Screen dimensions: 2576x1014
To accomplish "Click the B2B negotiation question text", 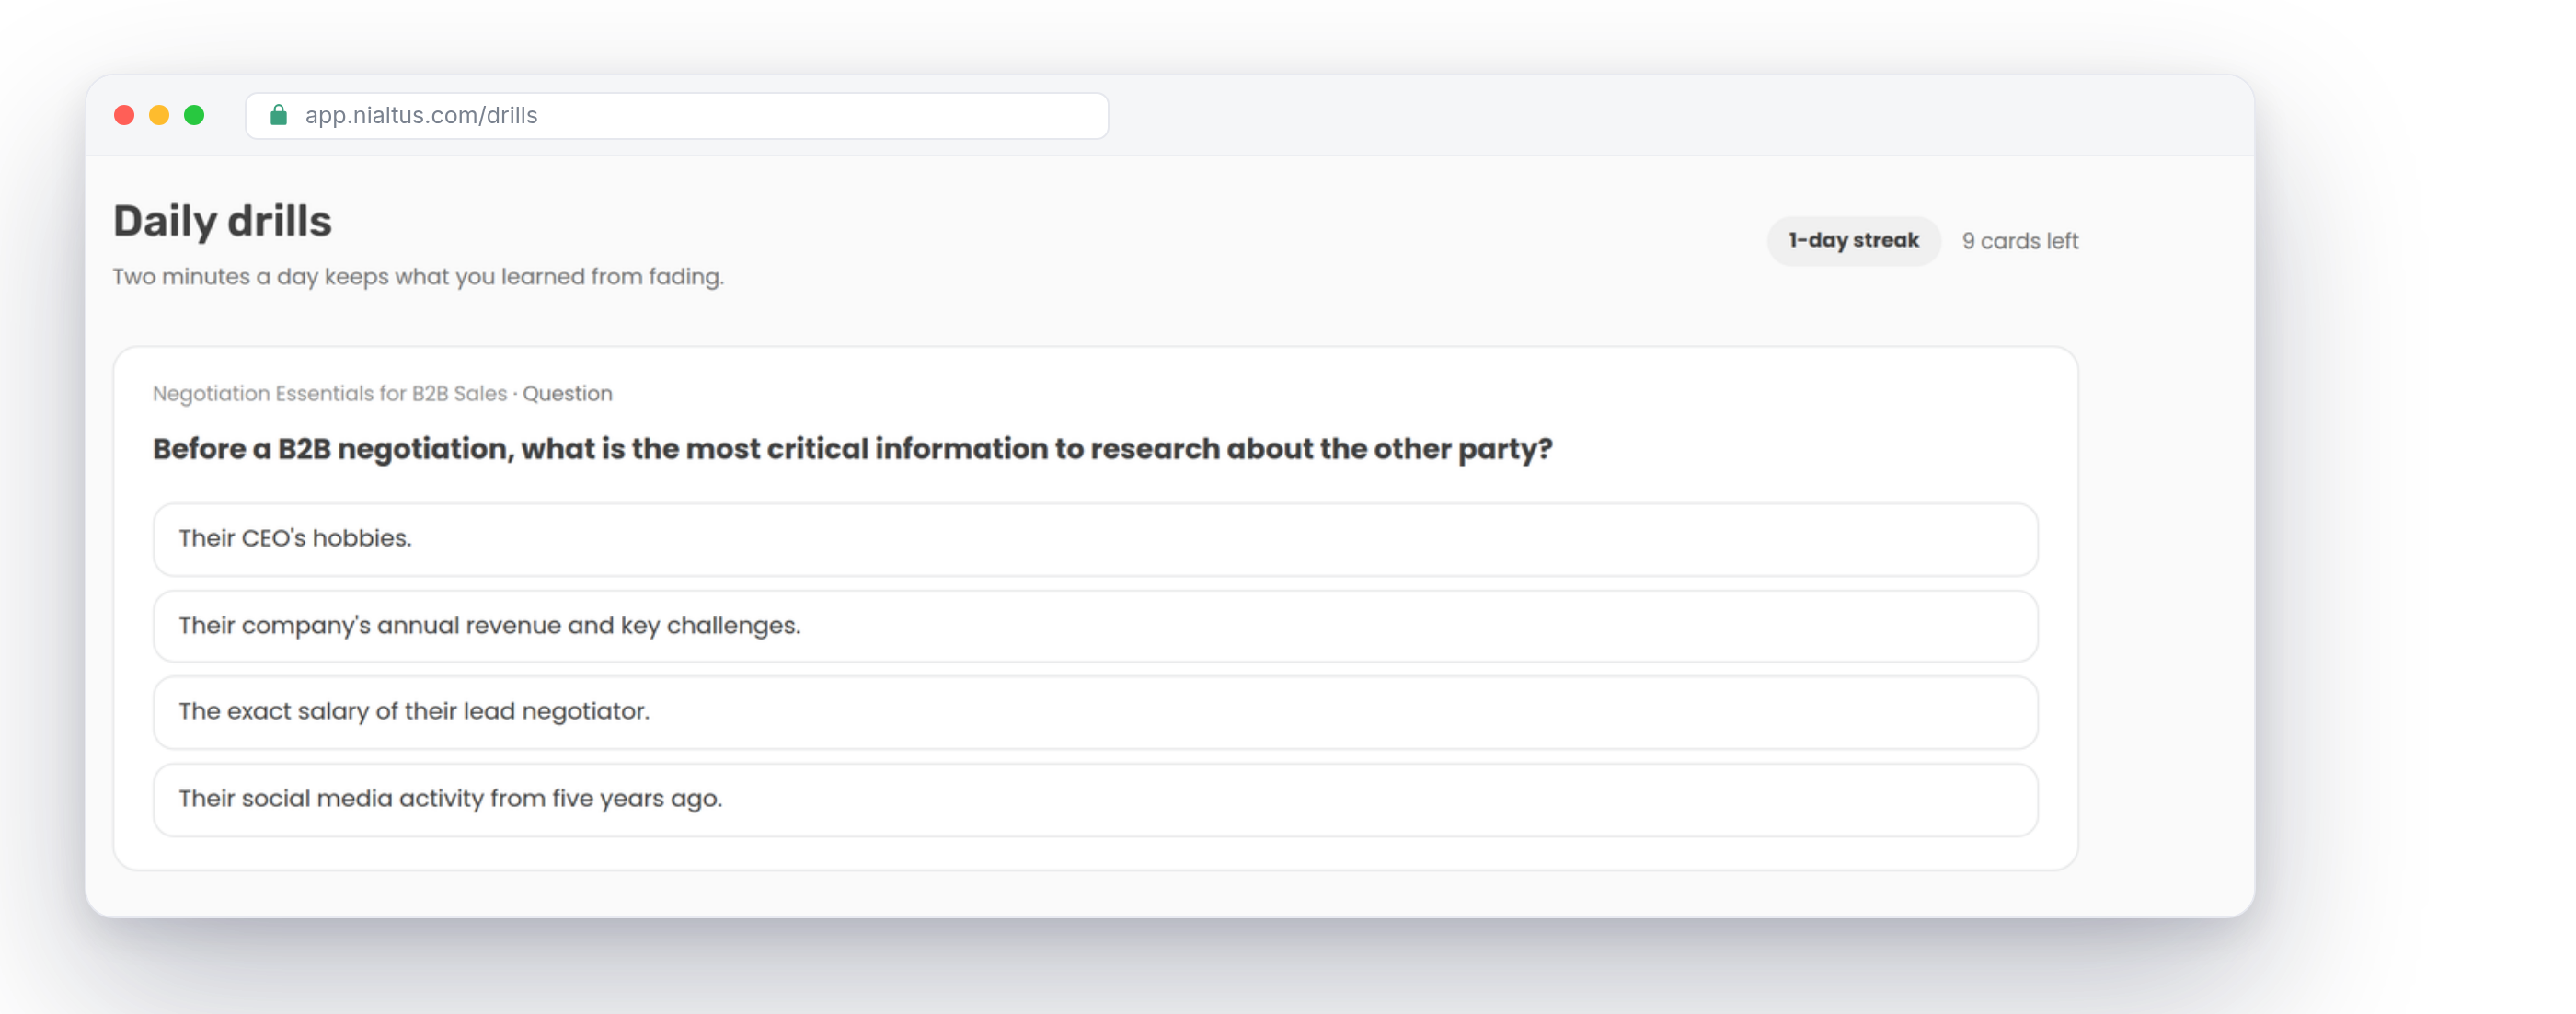I will point(852,449).
